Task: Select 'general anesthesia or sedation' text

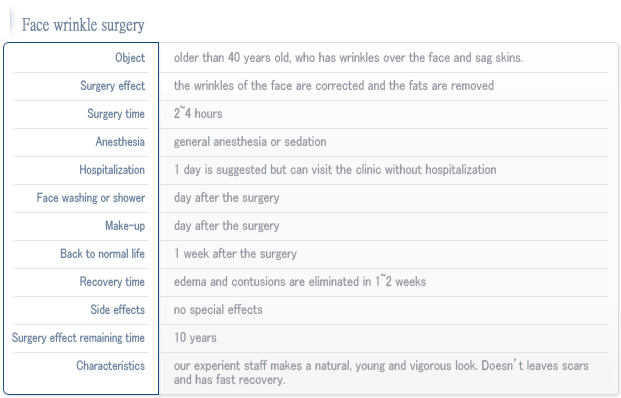Action: point(250,142)
